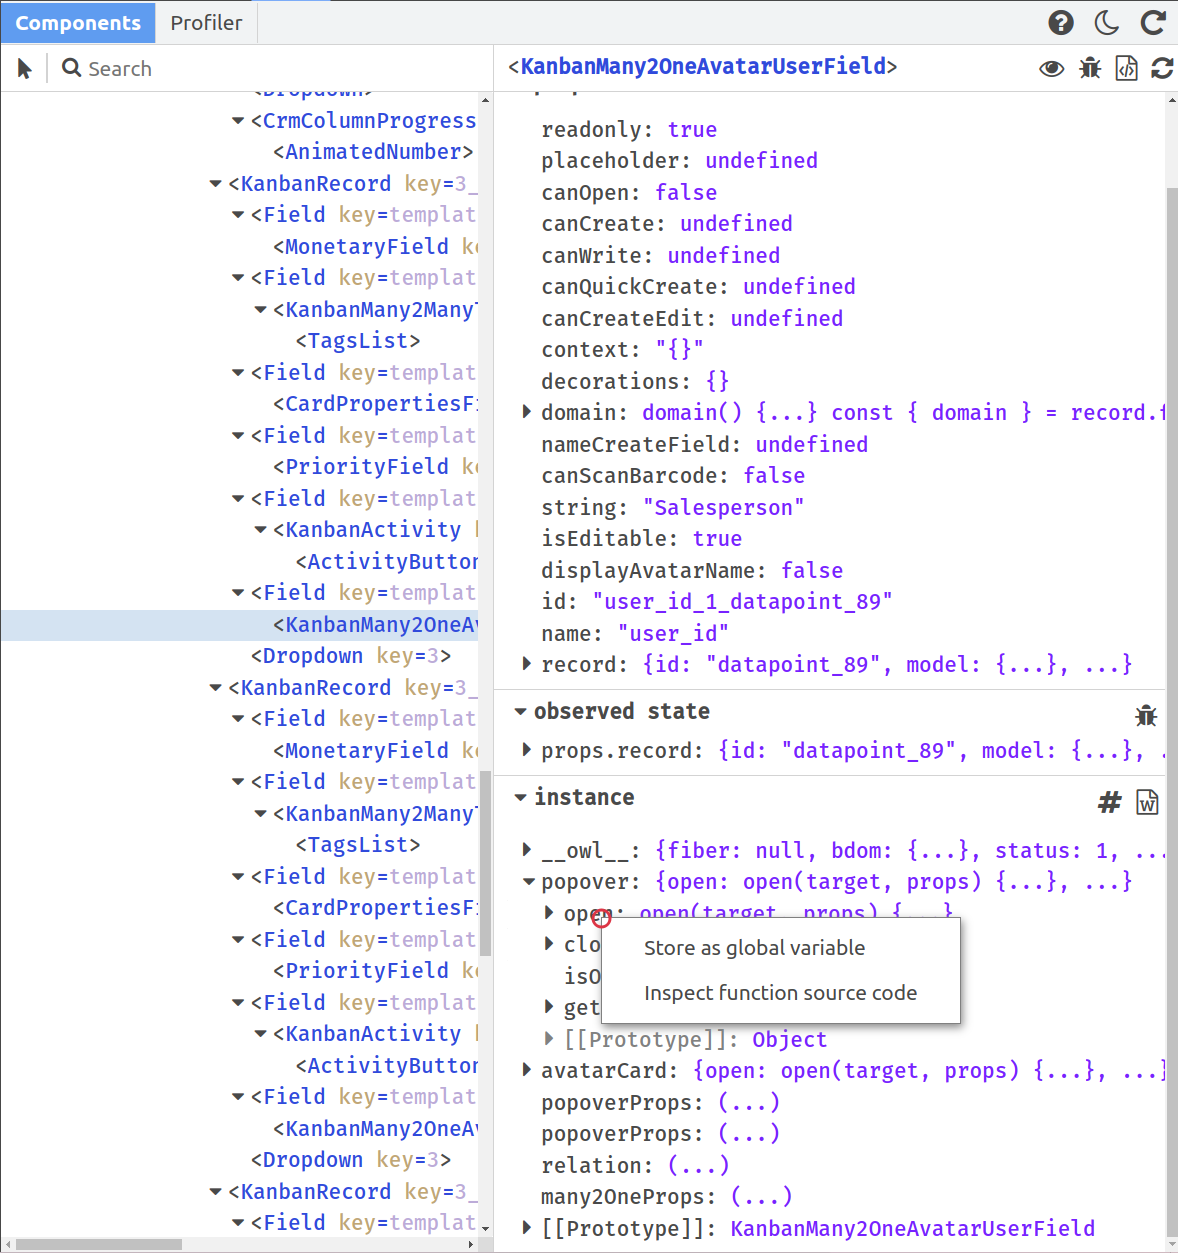Open the component source code file icon

point(1126,68)
